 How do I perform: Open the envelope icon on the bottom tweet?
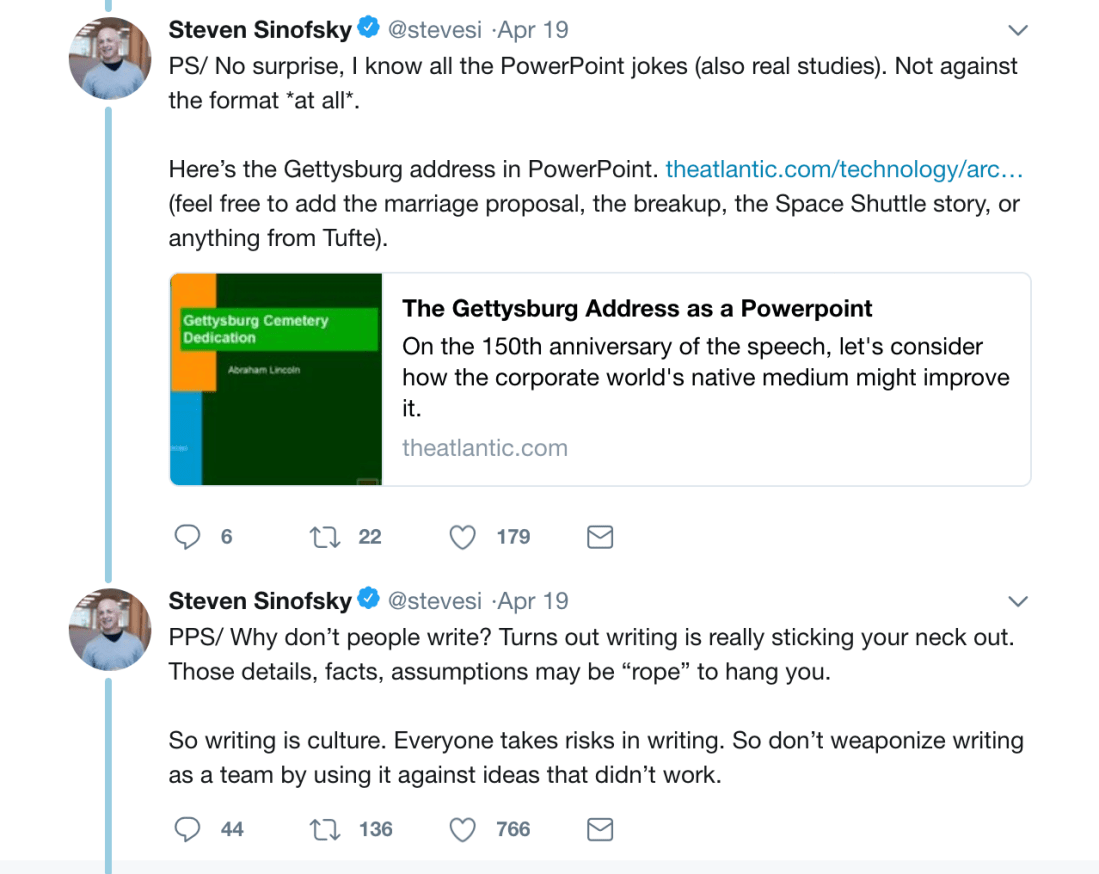coord(600,829)
